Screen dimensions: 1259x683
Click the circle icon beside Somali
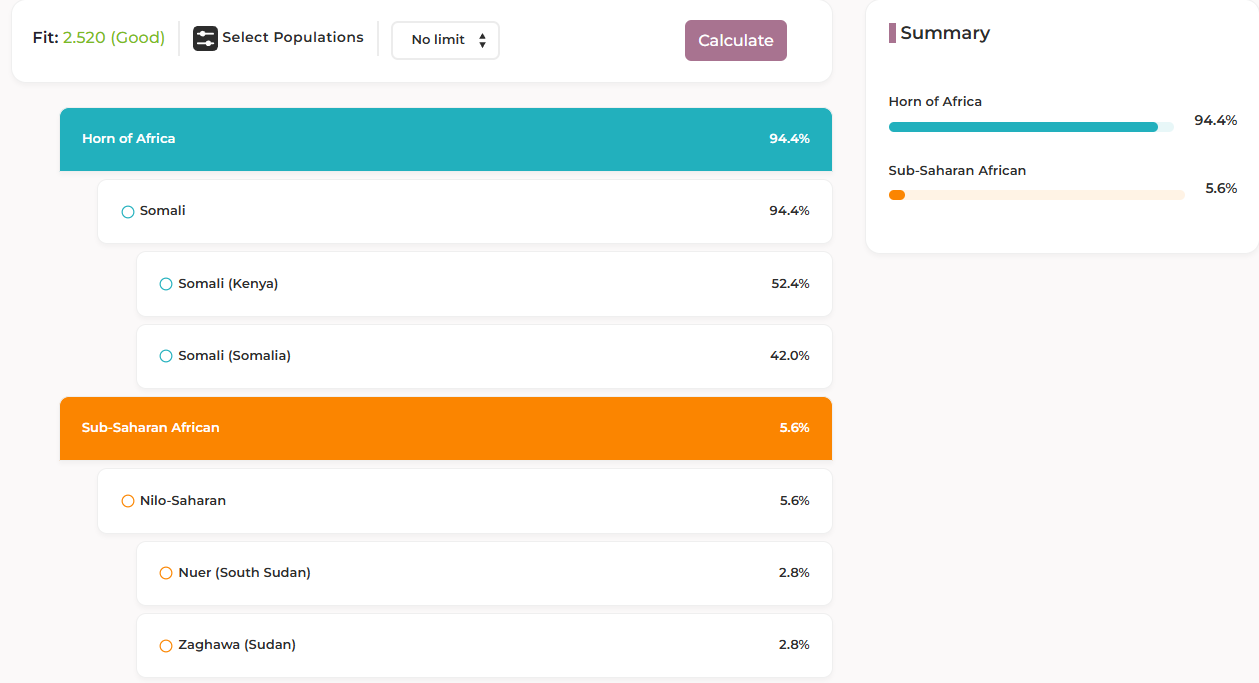pyautogui.click(x=128, y=212)
